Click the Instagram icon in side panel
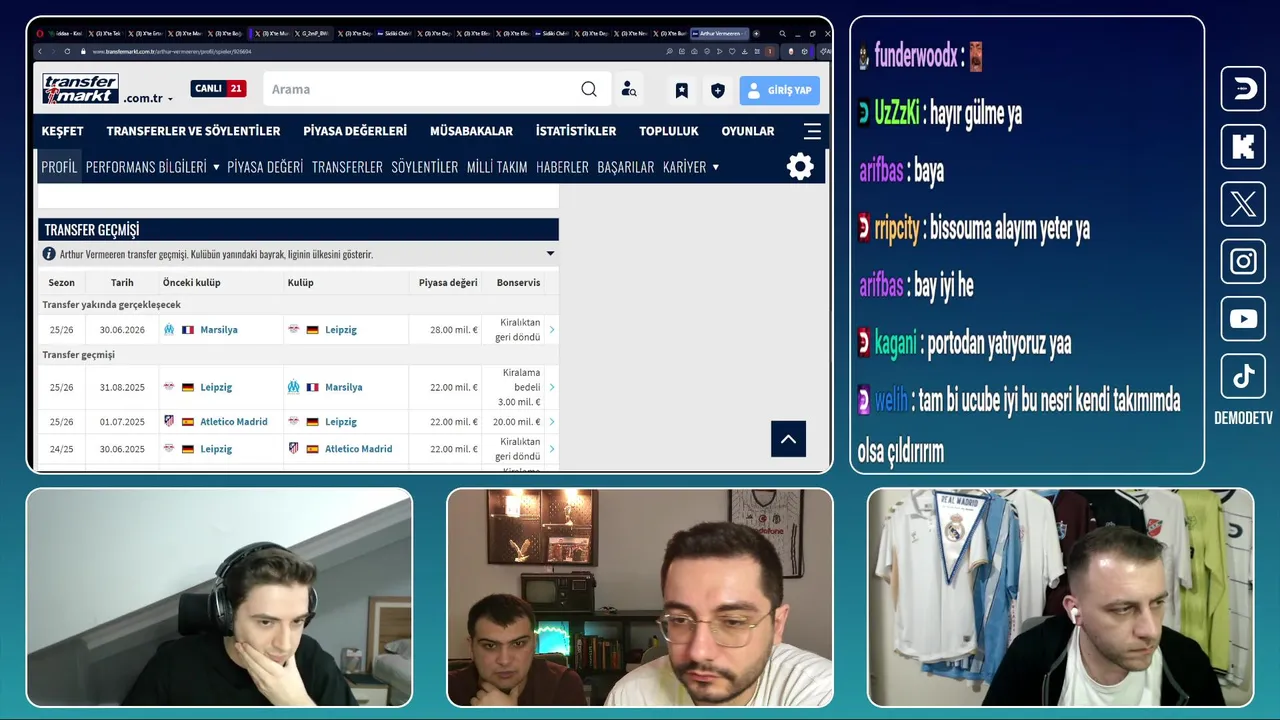Viewport: 1280px width, 720px height. coord(1243,262)
